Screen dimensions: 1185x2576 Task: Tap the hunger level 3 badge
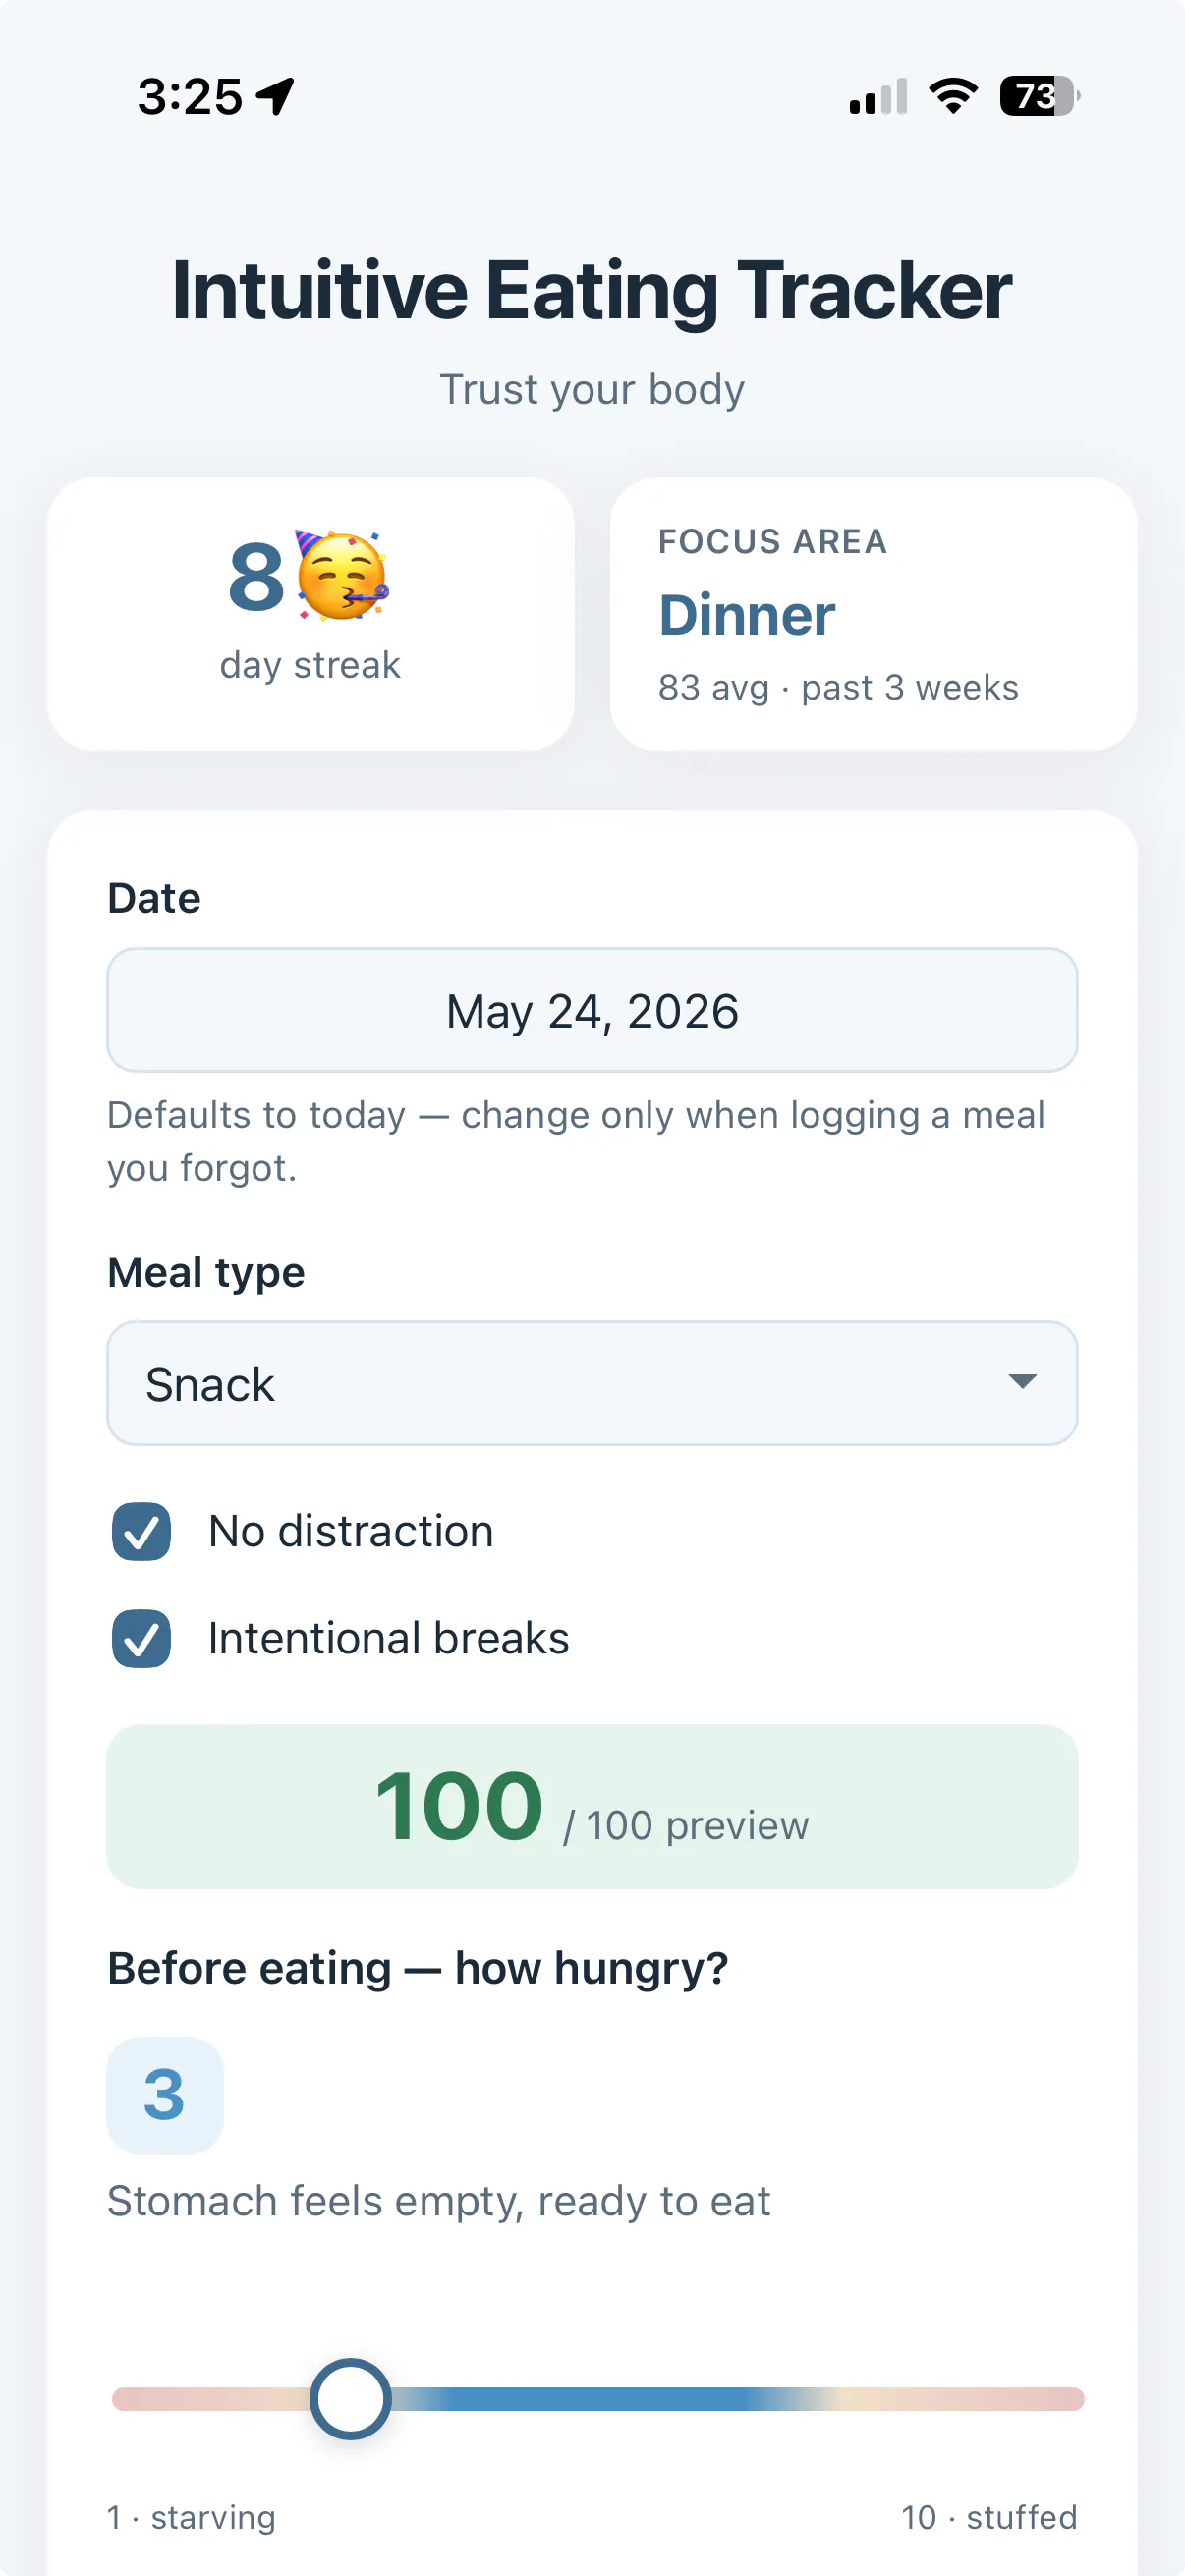click(x=165, y=2095)
